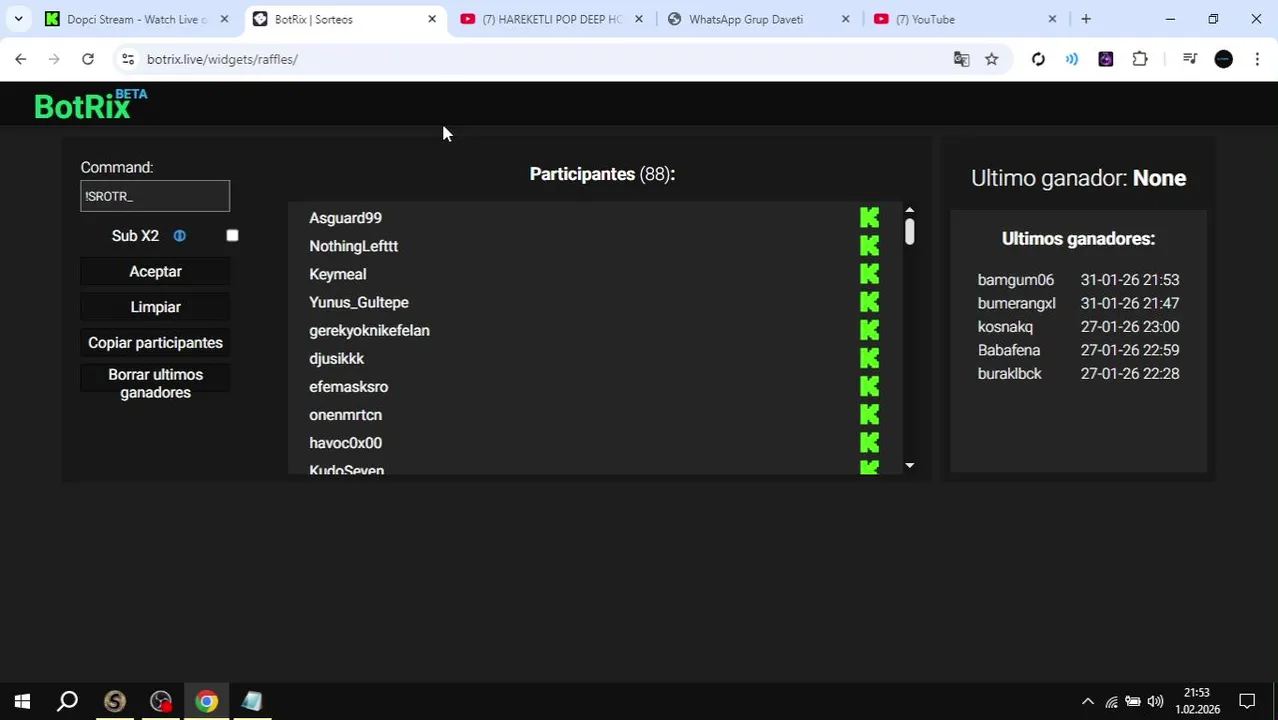The width and height of the screenshot is (1278, 720).
Task: Click past winner bamgum06
Action: click(1015, 280)
